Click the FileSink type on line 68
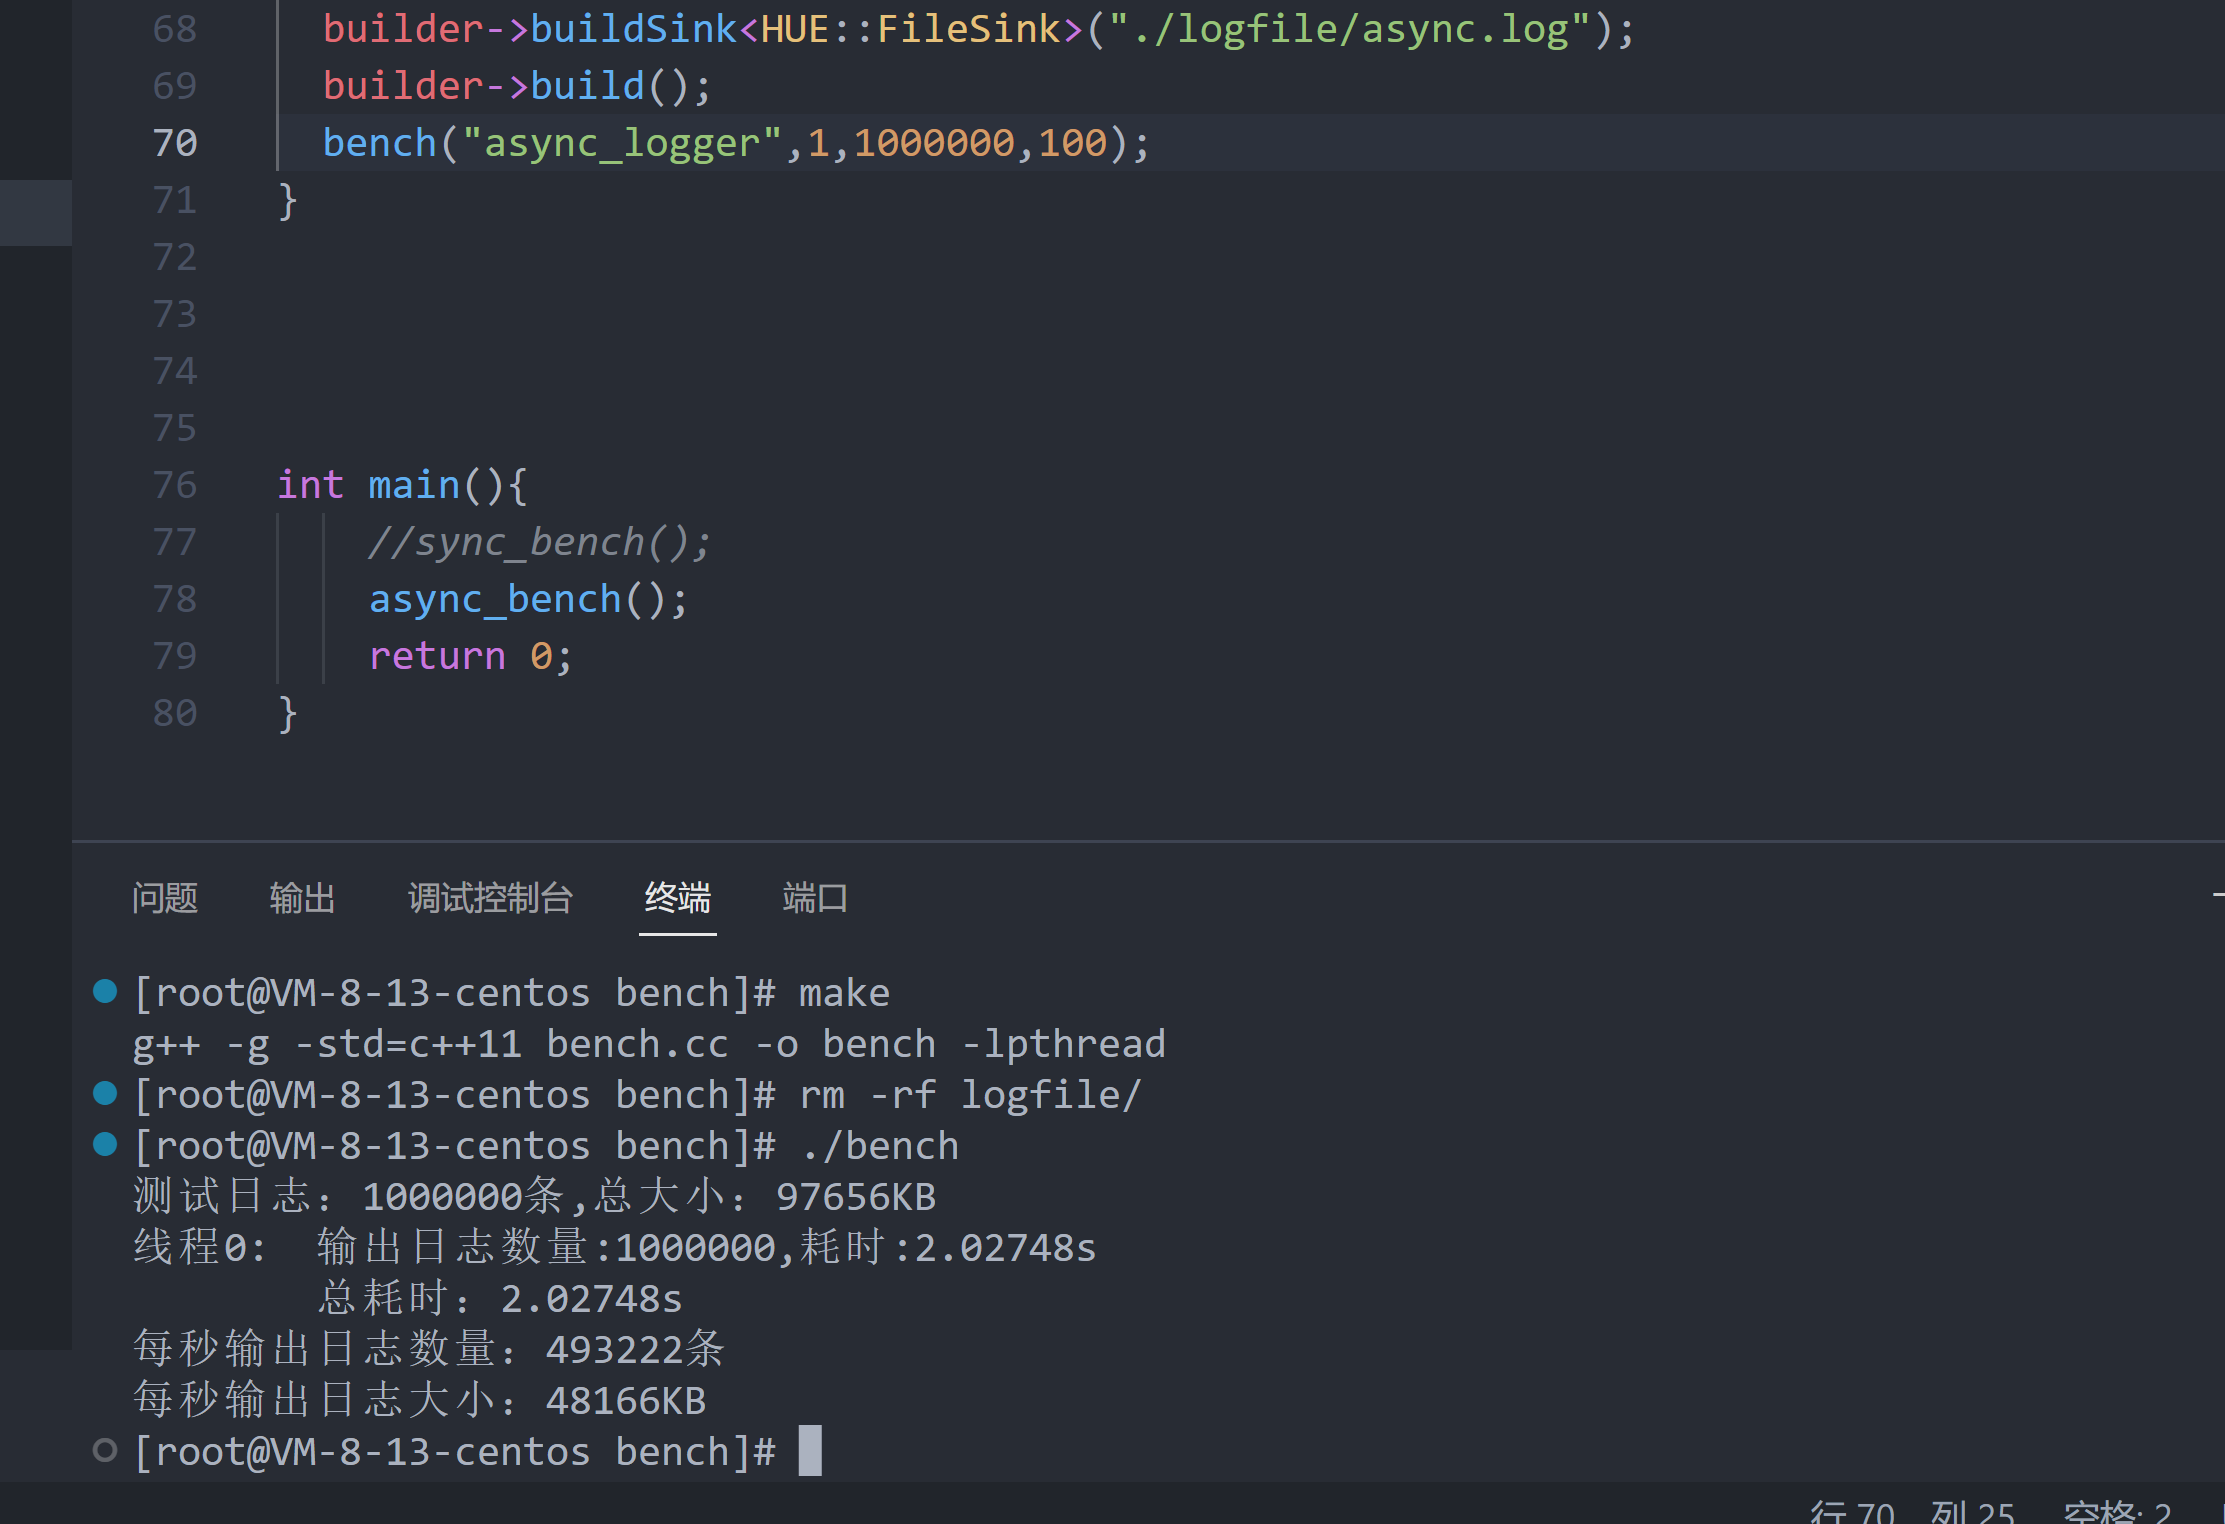Image resolution: width=2225 pixels, height=1524 pixels. click(968, 29)
